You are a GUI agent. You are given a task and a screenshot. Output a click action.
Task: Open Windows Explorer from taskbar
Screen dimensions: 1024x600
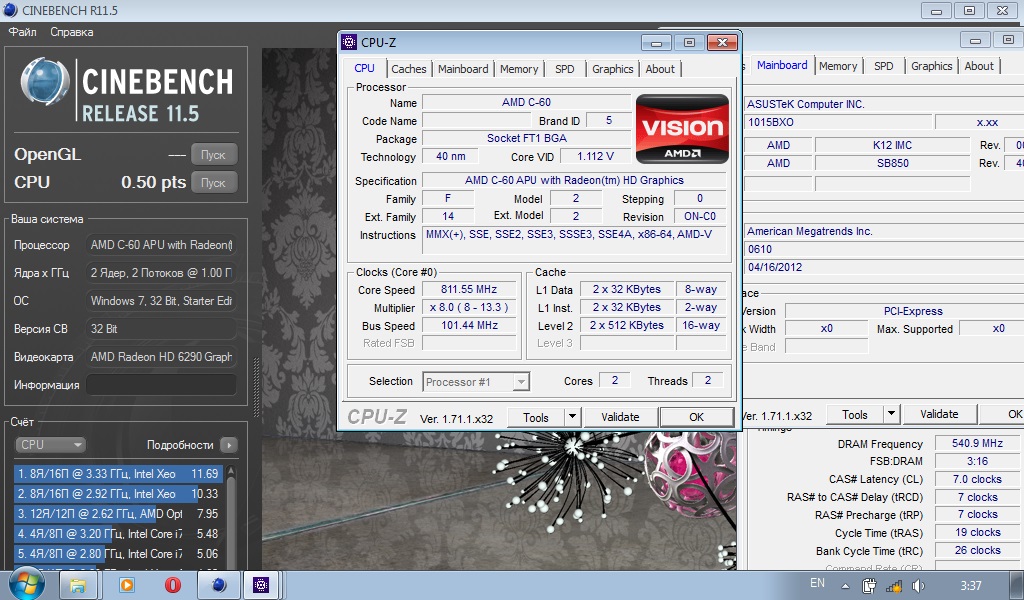tap(77, 585)
